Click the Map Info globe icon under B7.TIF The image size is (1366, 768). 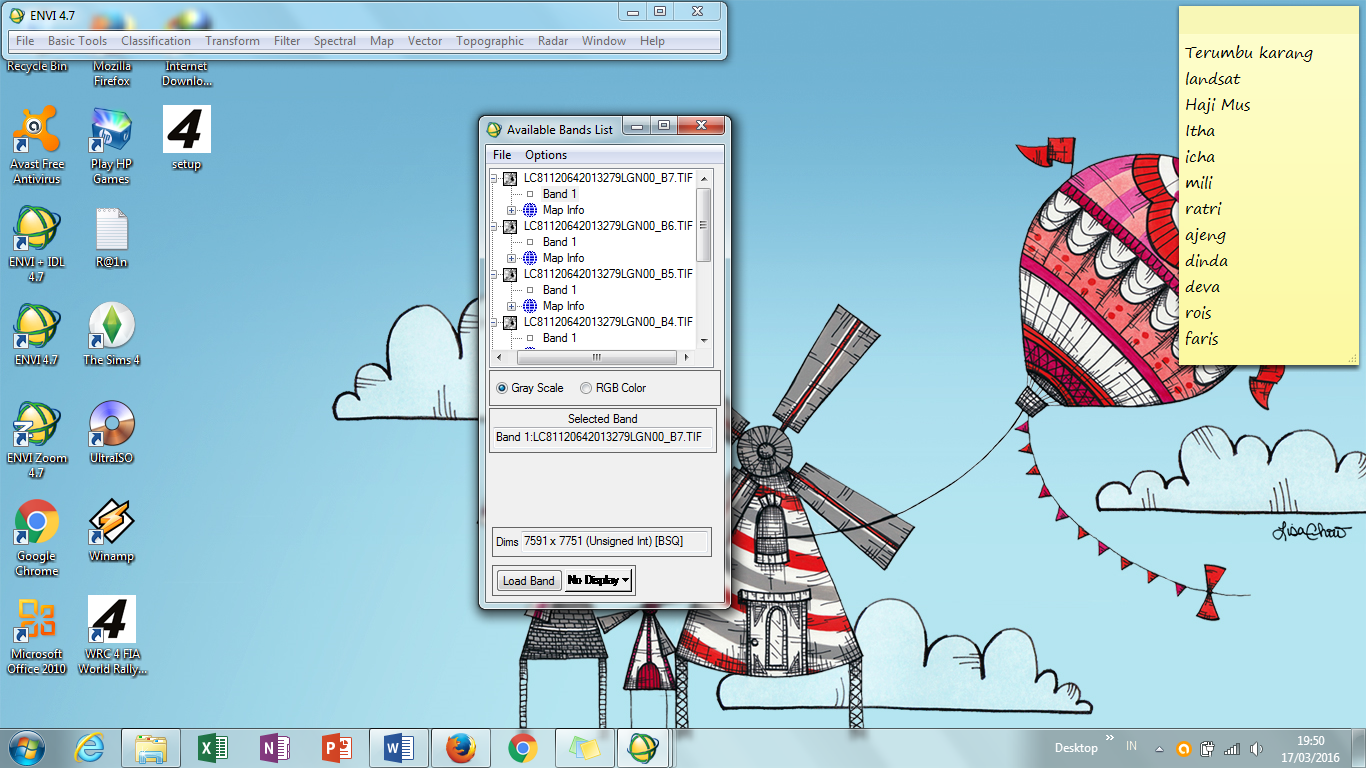[x=530, y=210]
